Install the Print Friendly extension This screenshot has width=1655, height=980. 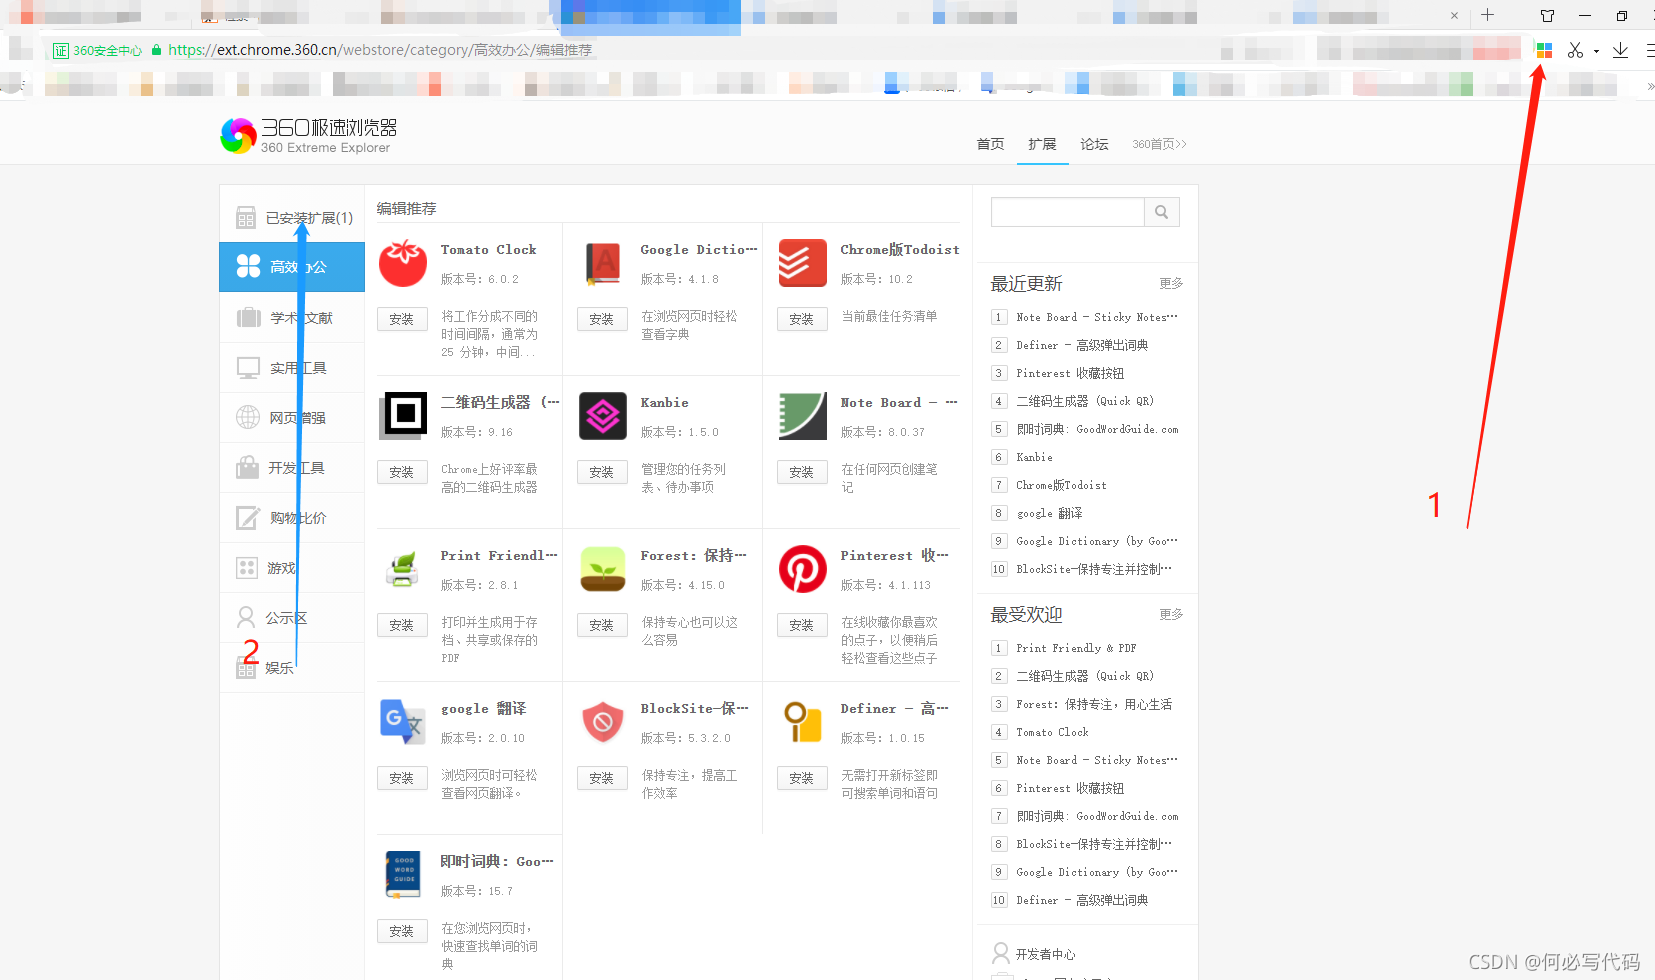tap(402, 625)
